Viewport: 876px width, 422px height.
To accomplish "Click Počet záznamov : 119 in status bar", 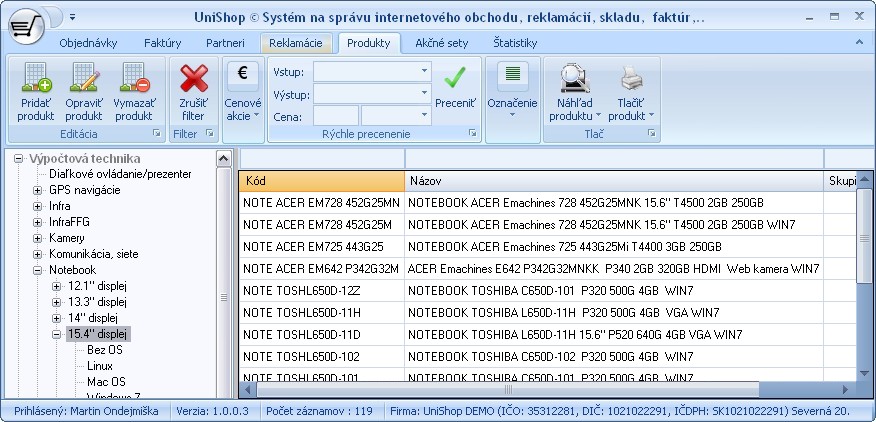I will [319, 411].
